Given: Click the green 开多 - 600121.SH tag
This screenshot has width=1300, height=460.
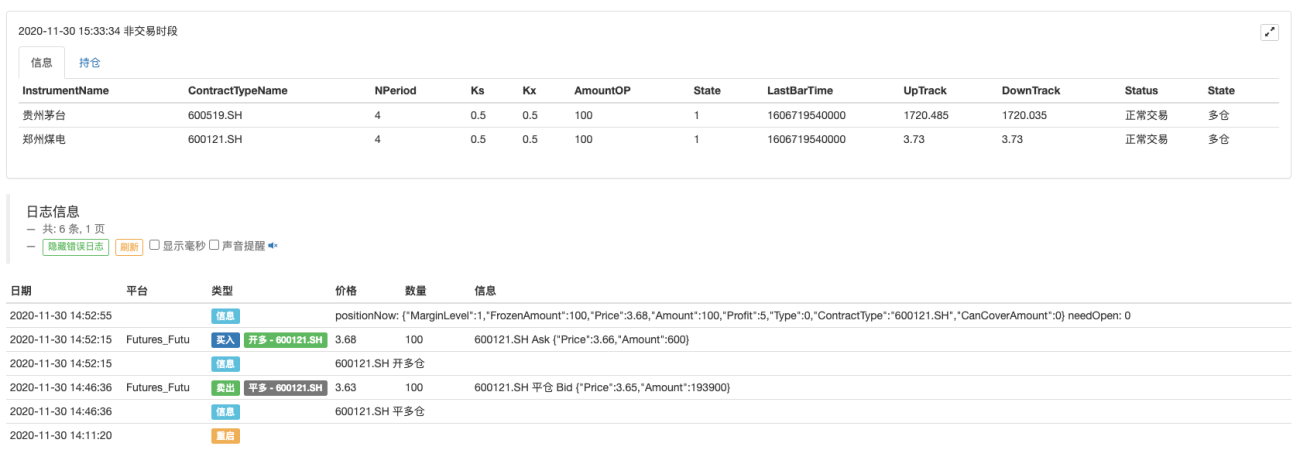Looking at the screenshot, I should click(285, 340).
